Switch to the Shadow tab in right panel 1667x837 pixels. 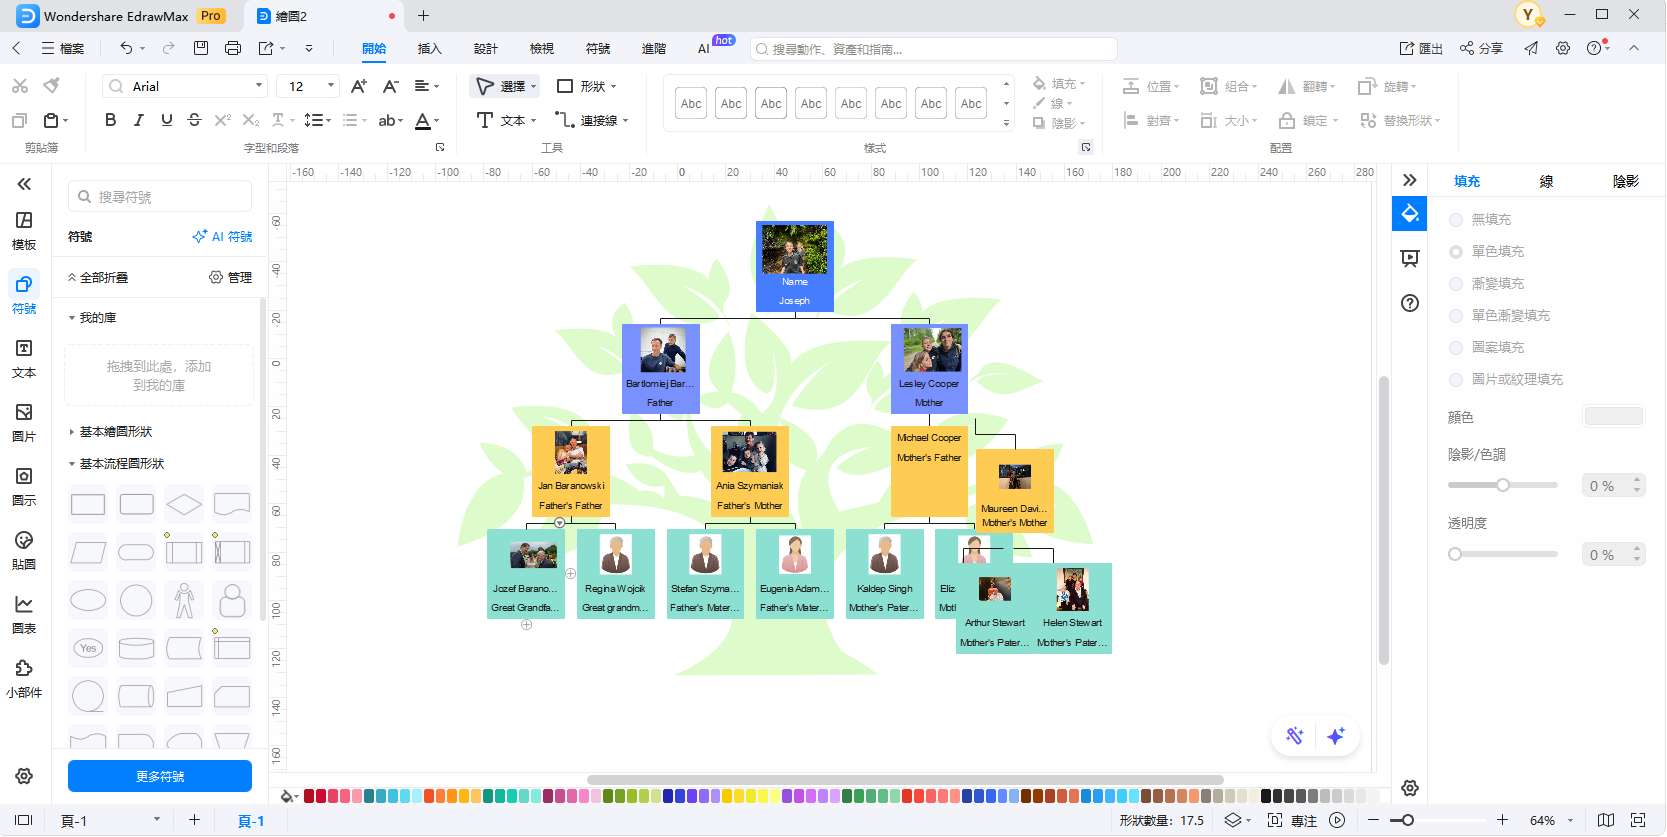click(1625, 181)
